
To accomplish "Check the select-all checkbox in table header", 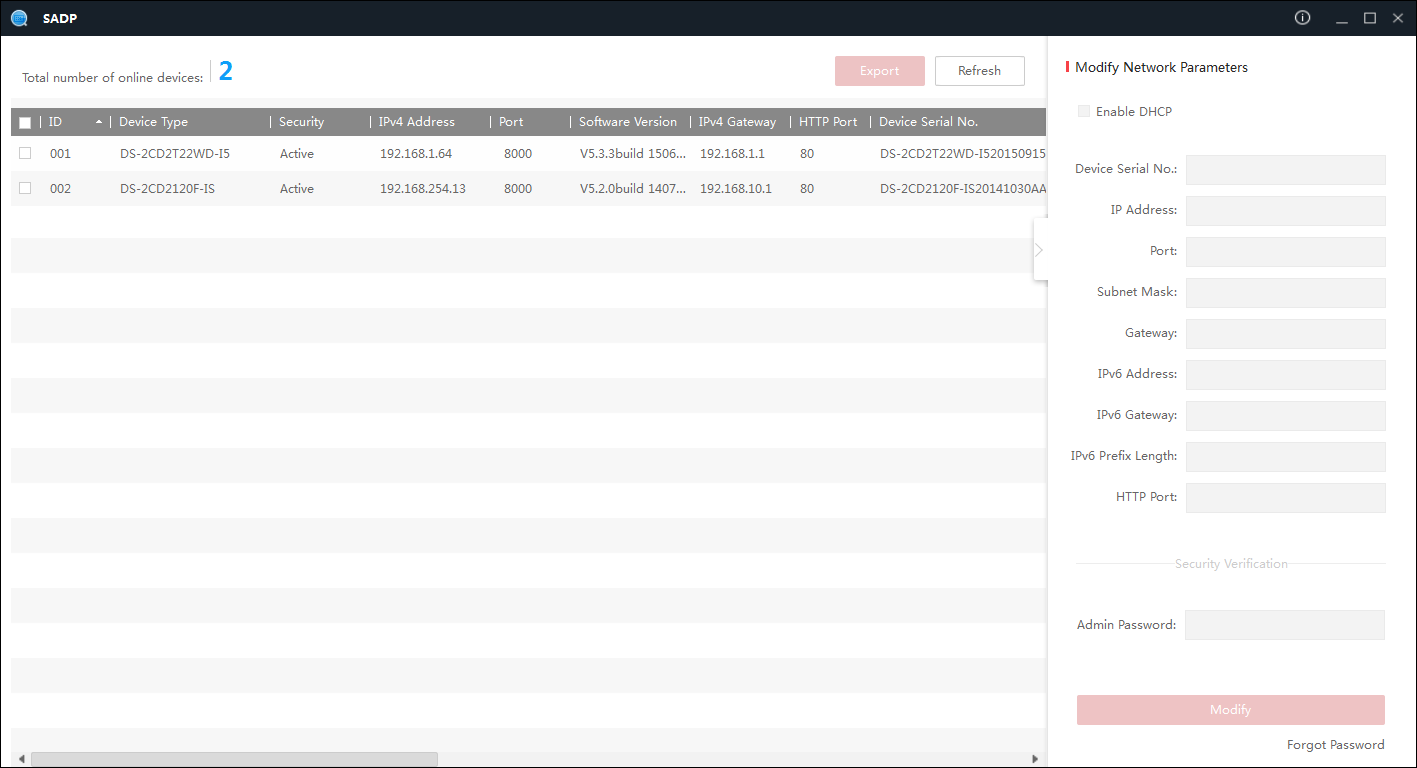I will [x=25, y=121].
